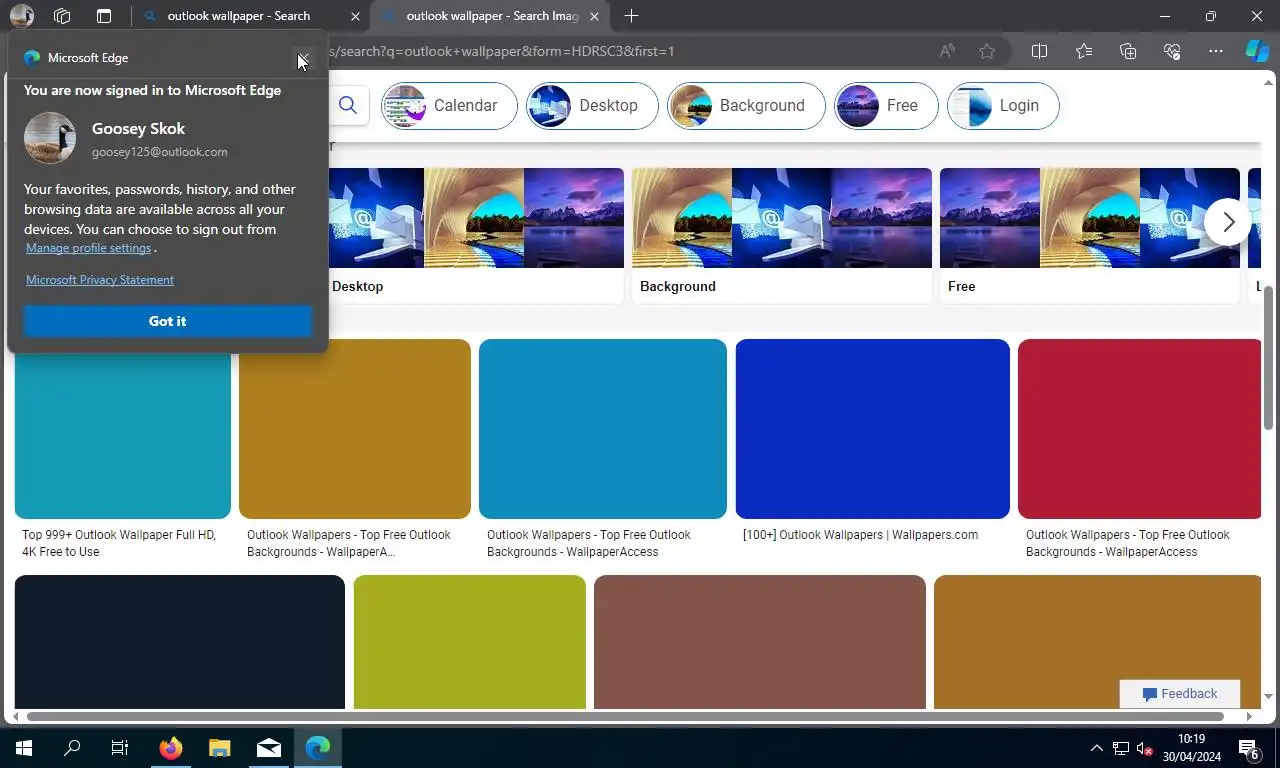Open the notification center icon
The width and height of the screenshot is (1280, 768).
pyautogui.click(x=1249, y=748)
